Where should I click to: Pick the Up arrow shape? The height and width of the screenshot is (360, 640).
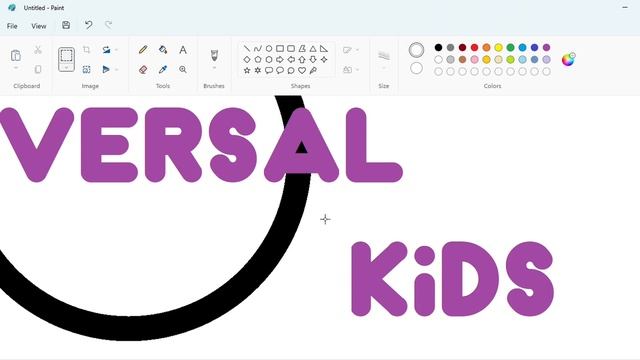(302, 60)
